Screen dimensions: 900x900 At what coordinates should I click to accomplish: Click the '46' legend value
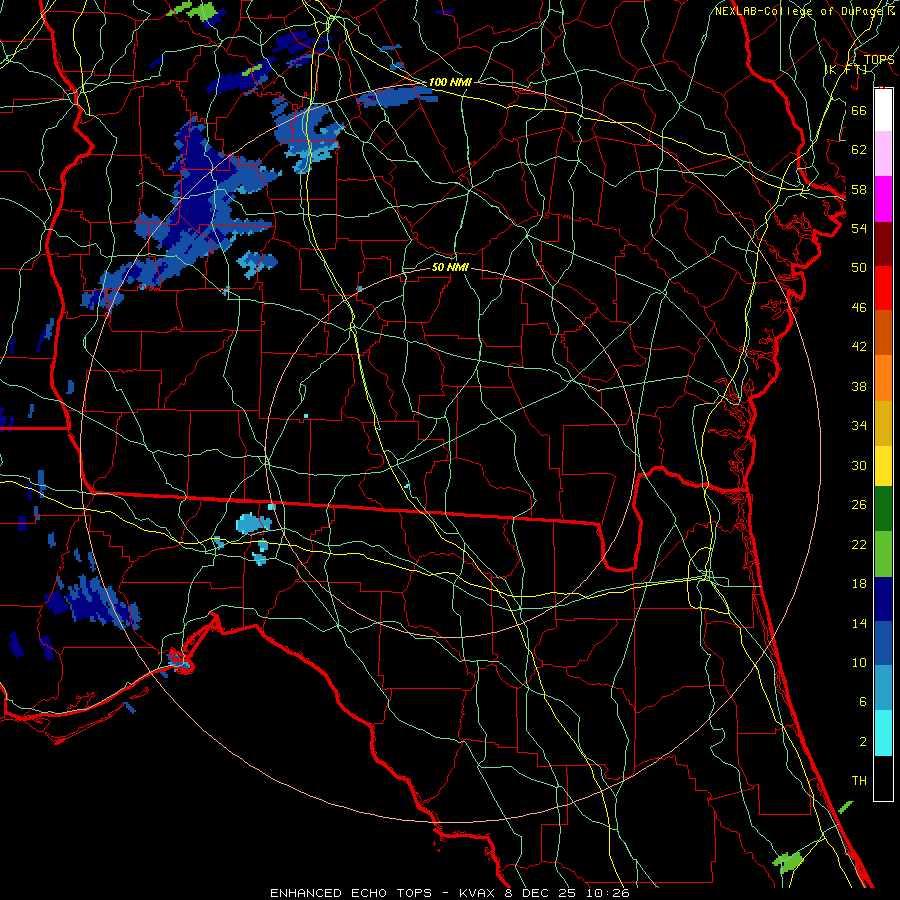point(859,307)
